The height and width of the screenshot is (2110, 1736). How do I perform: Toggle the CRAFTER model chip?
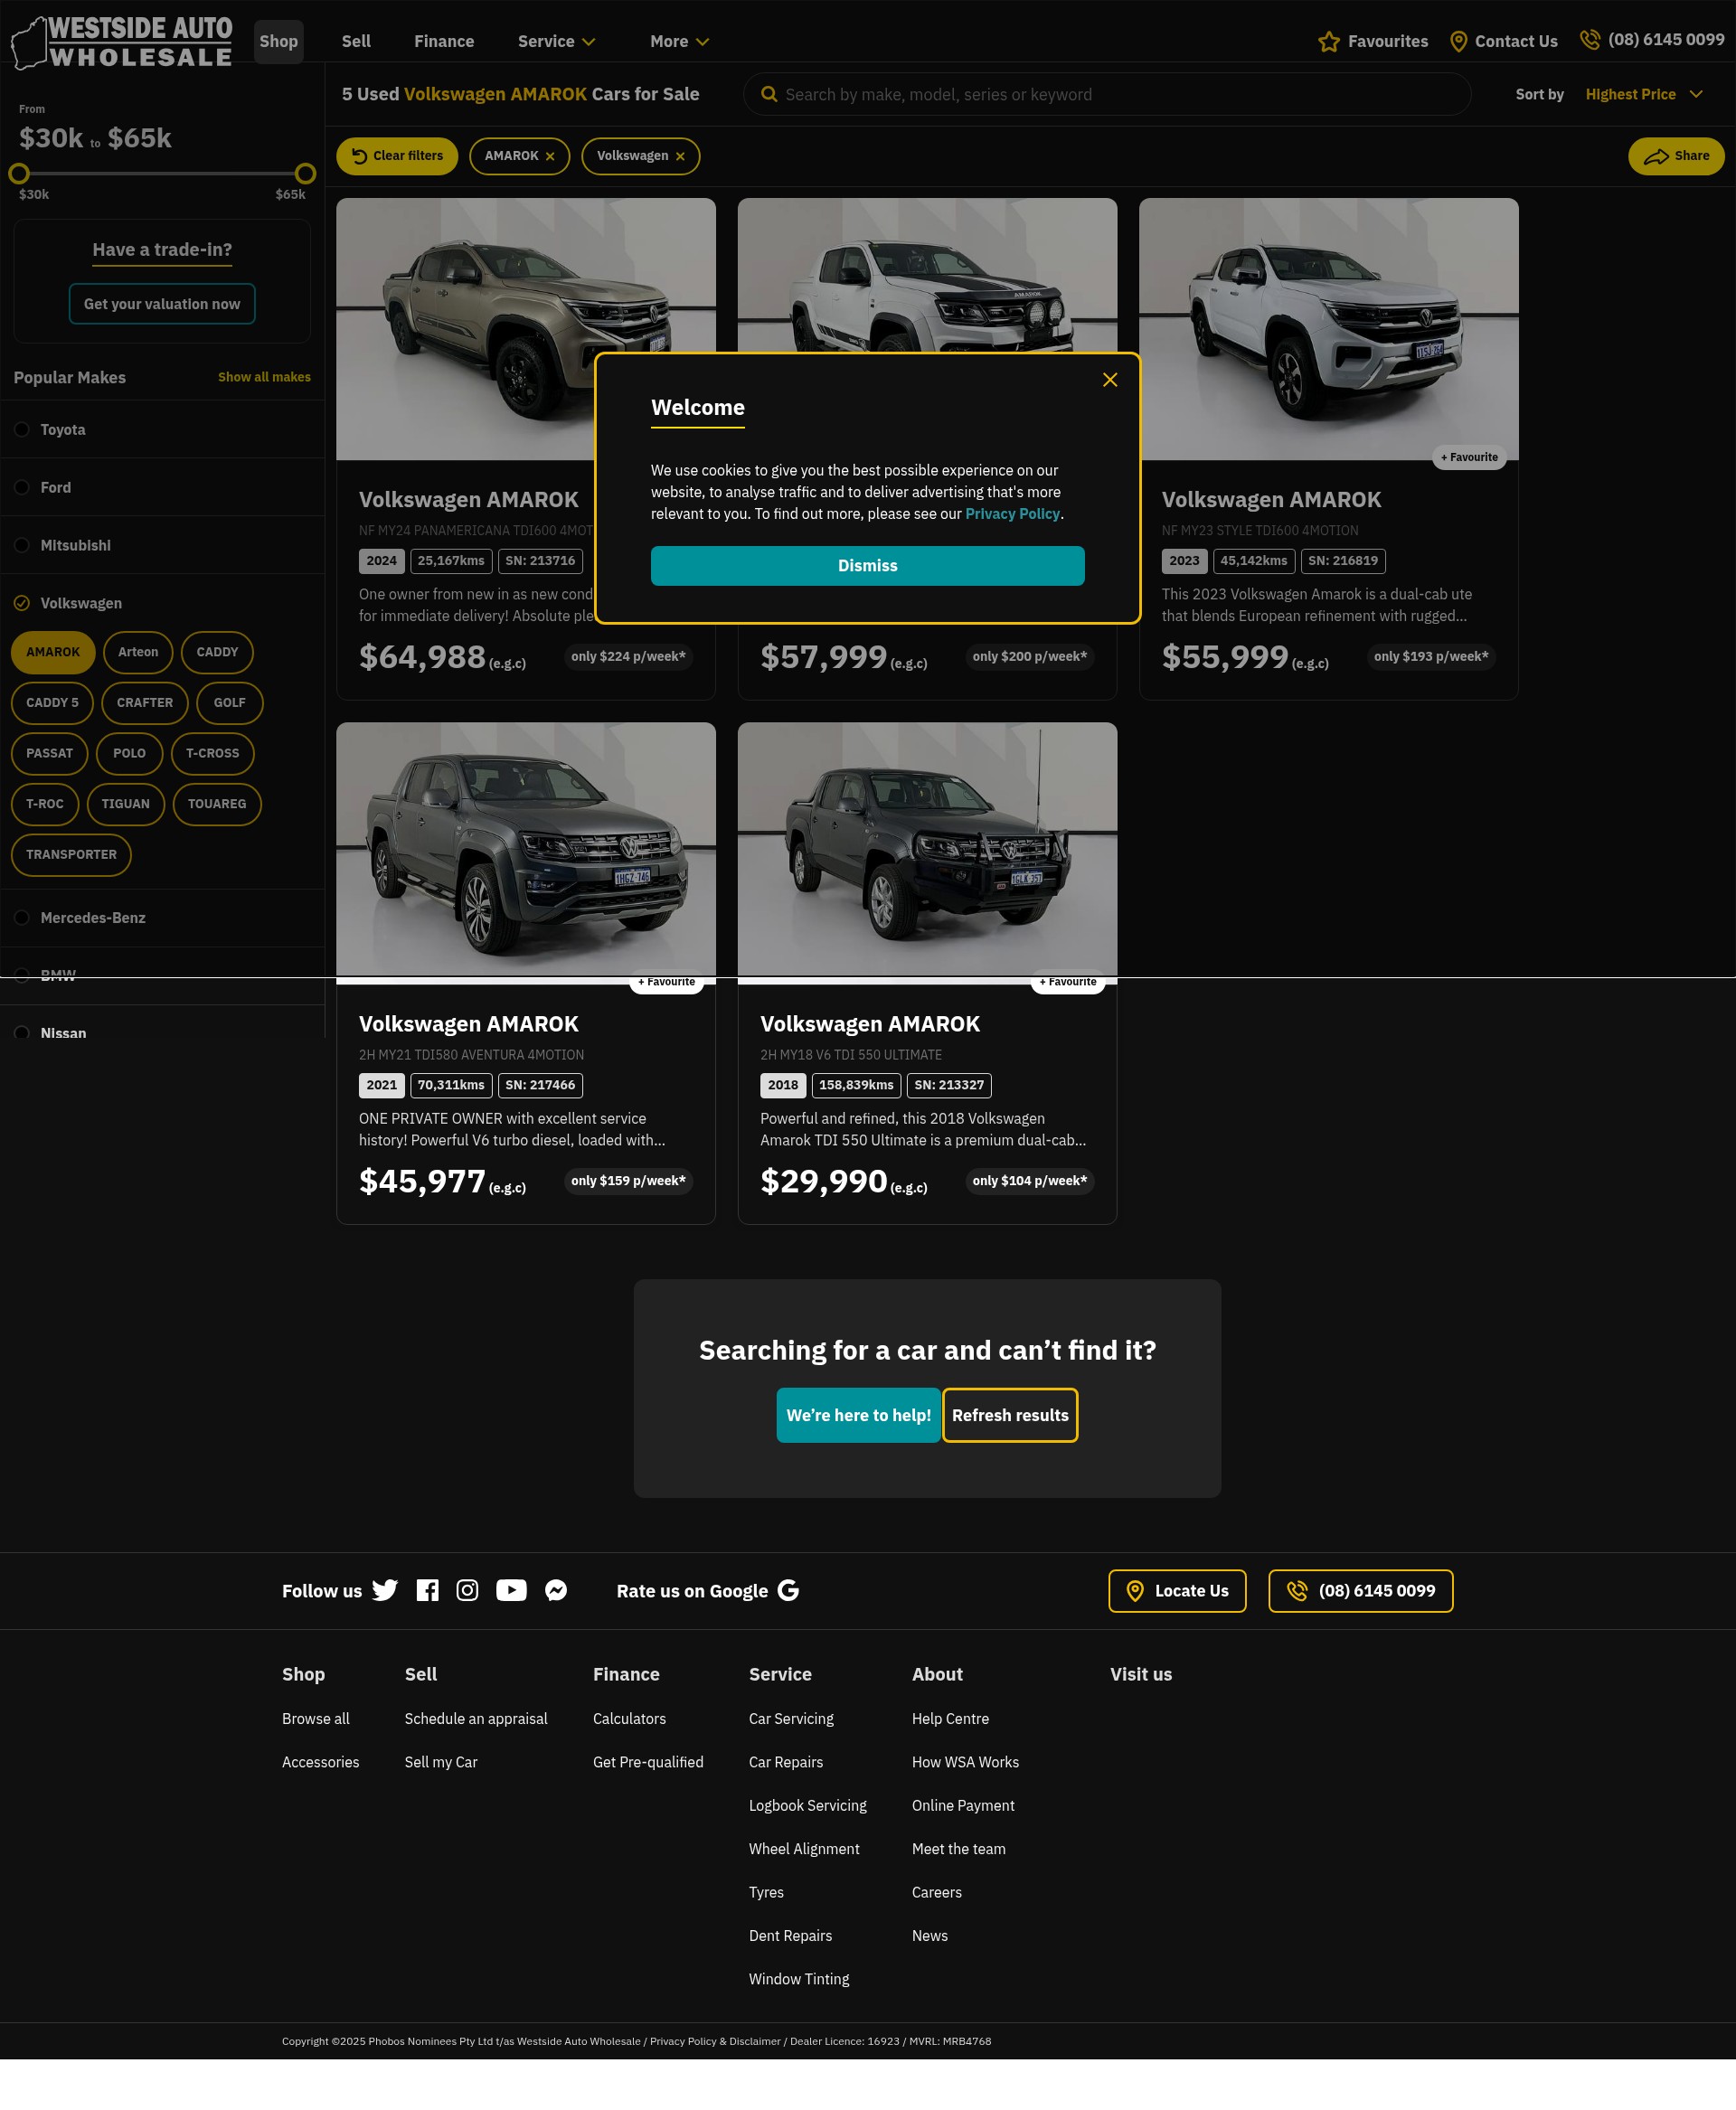coord(145,703)
